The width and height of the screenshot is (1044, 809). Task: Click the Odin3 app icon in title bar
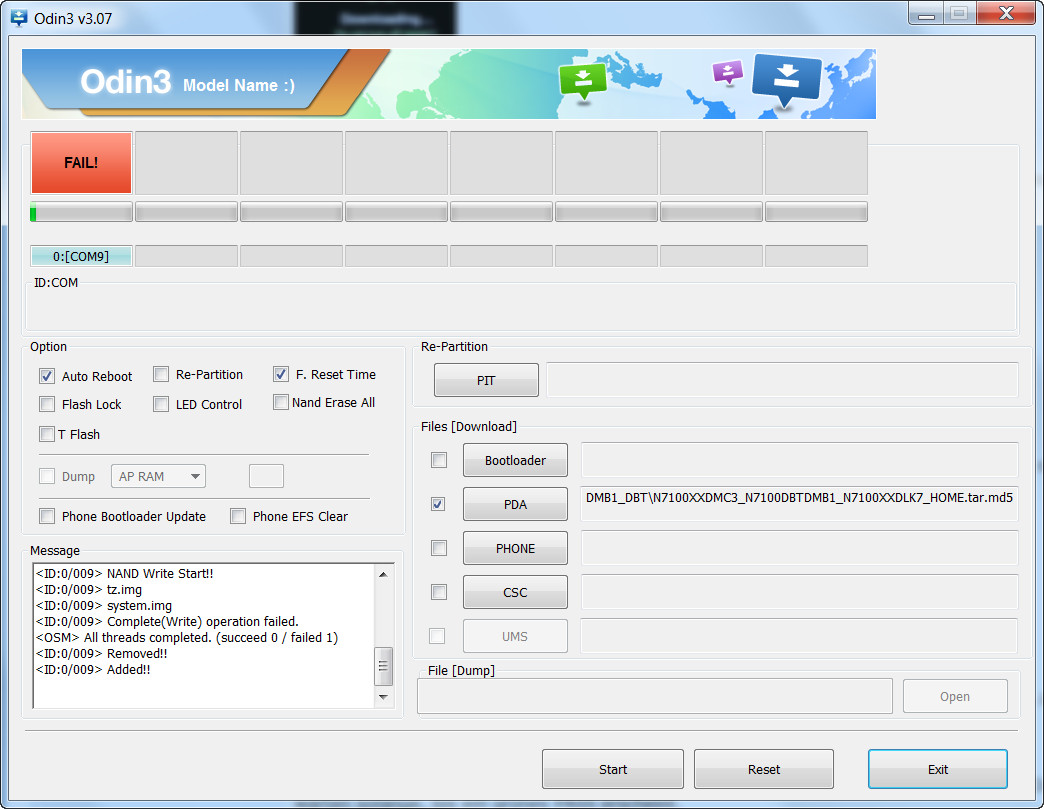pos(19,18)
